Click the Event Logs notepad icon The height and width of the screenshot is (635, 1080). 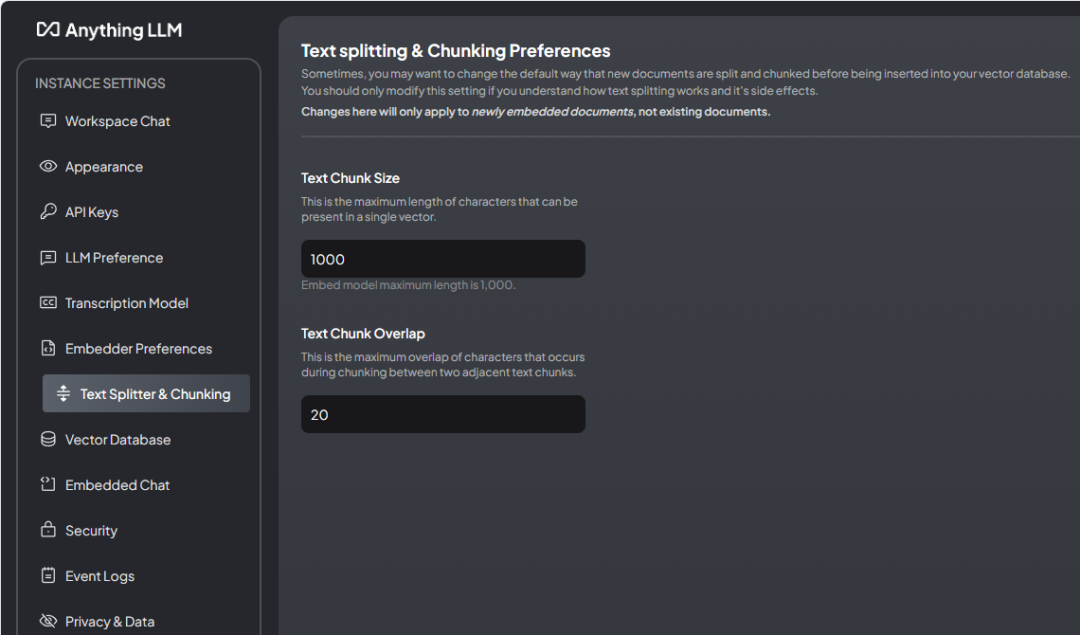point(48,576)
